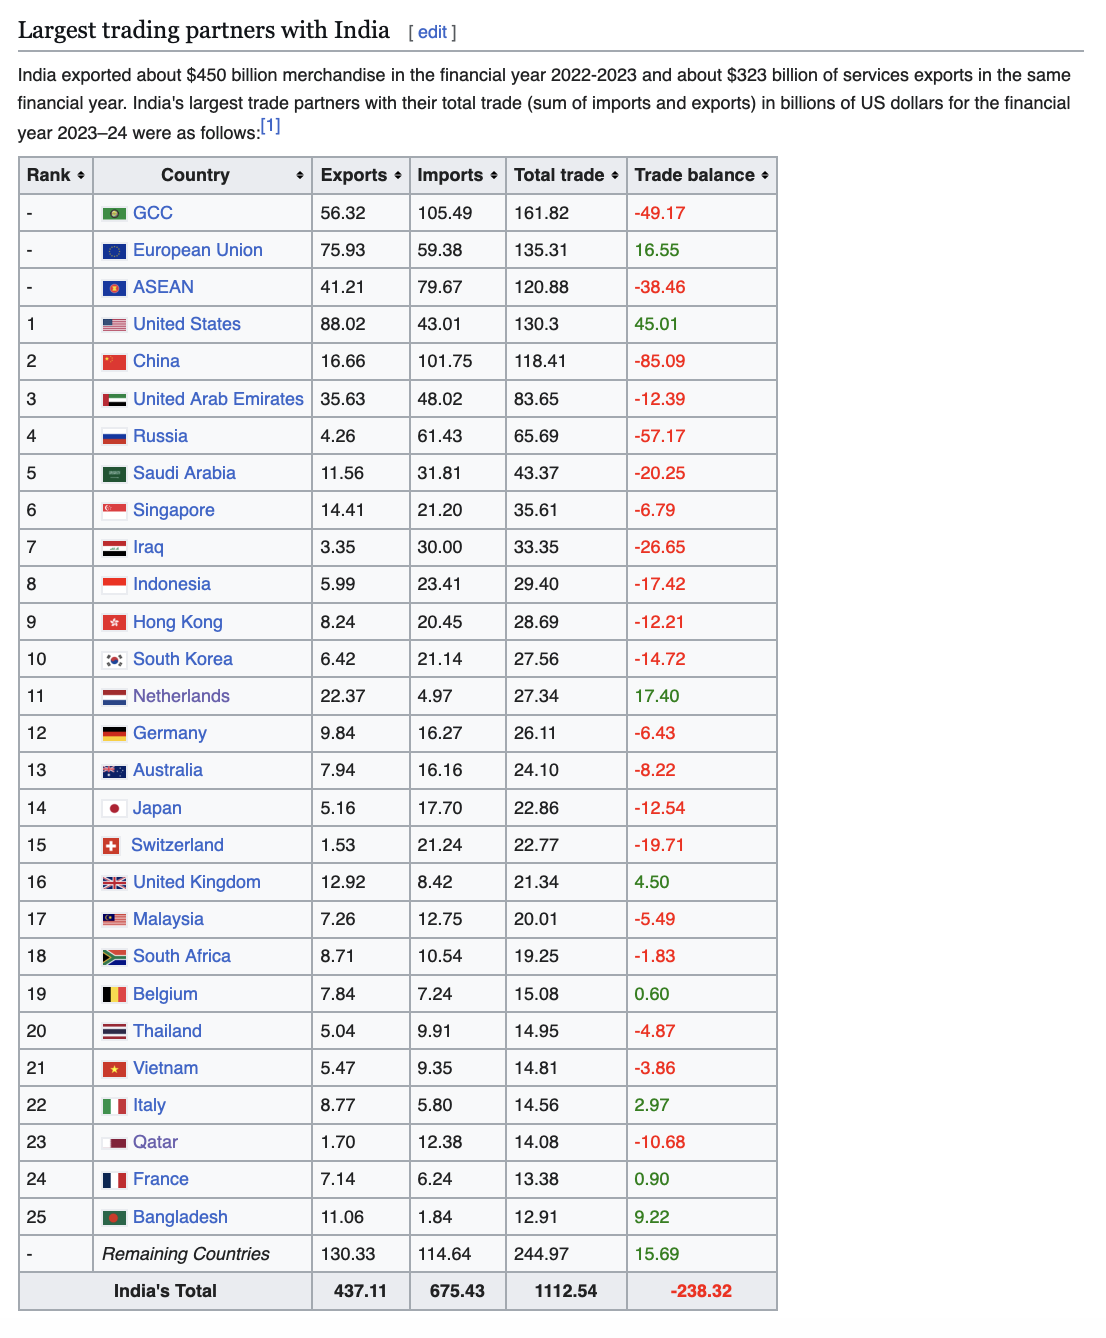Open the France link

[161, 1179]
